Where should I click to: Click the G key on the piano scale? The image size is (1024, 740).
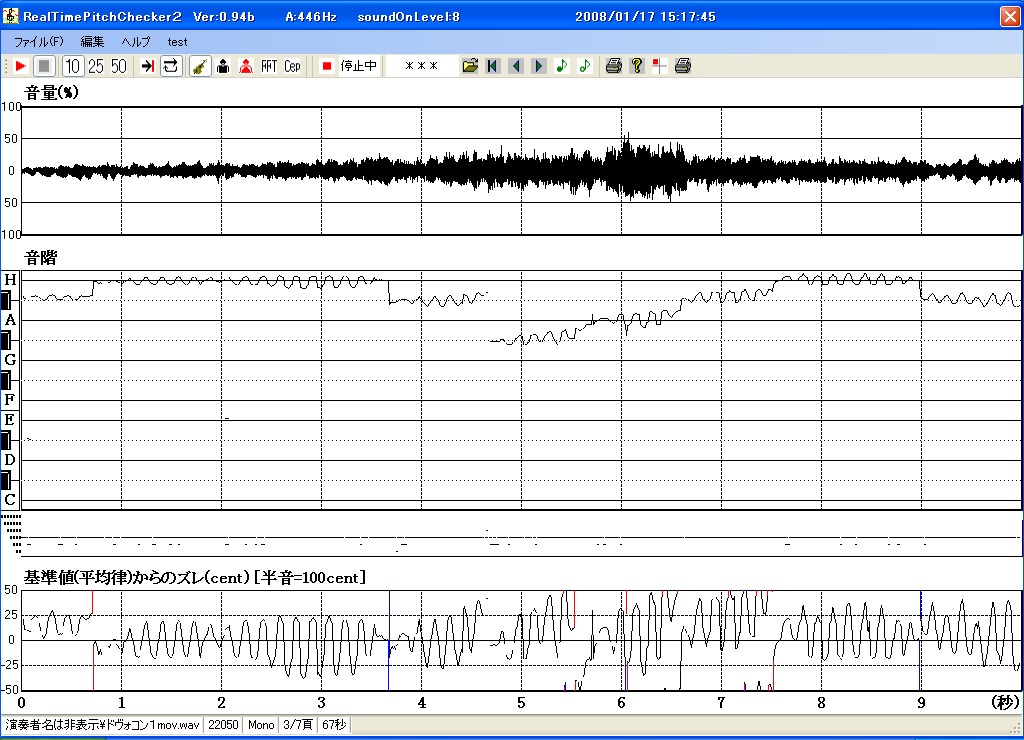10,360
